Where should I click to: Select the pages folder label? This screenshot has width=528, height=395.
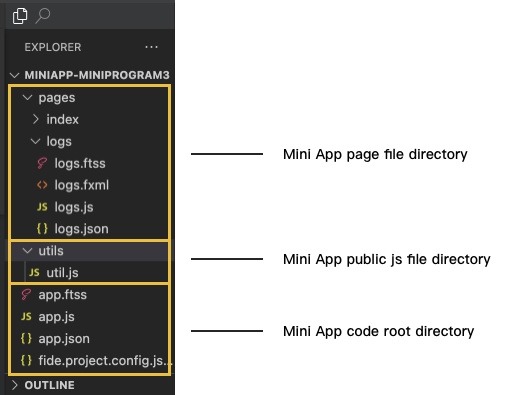point(57,98)
